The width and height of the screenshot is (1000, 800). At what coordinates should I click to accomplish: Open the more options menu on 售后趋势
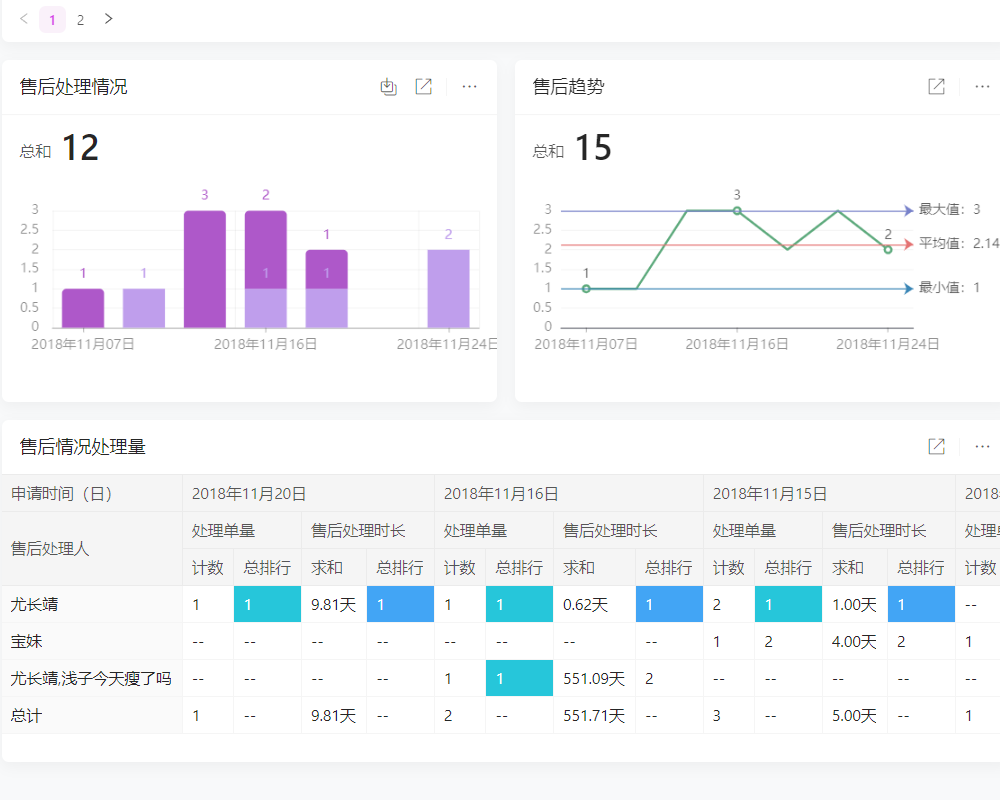click(x=981, y=87)
